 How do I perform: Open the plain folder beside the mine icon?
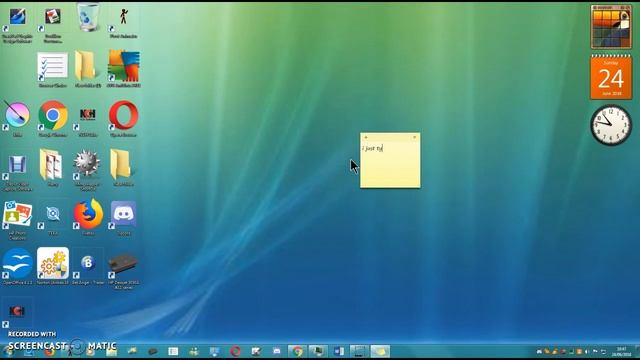click(122, 167)
